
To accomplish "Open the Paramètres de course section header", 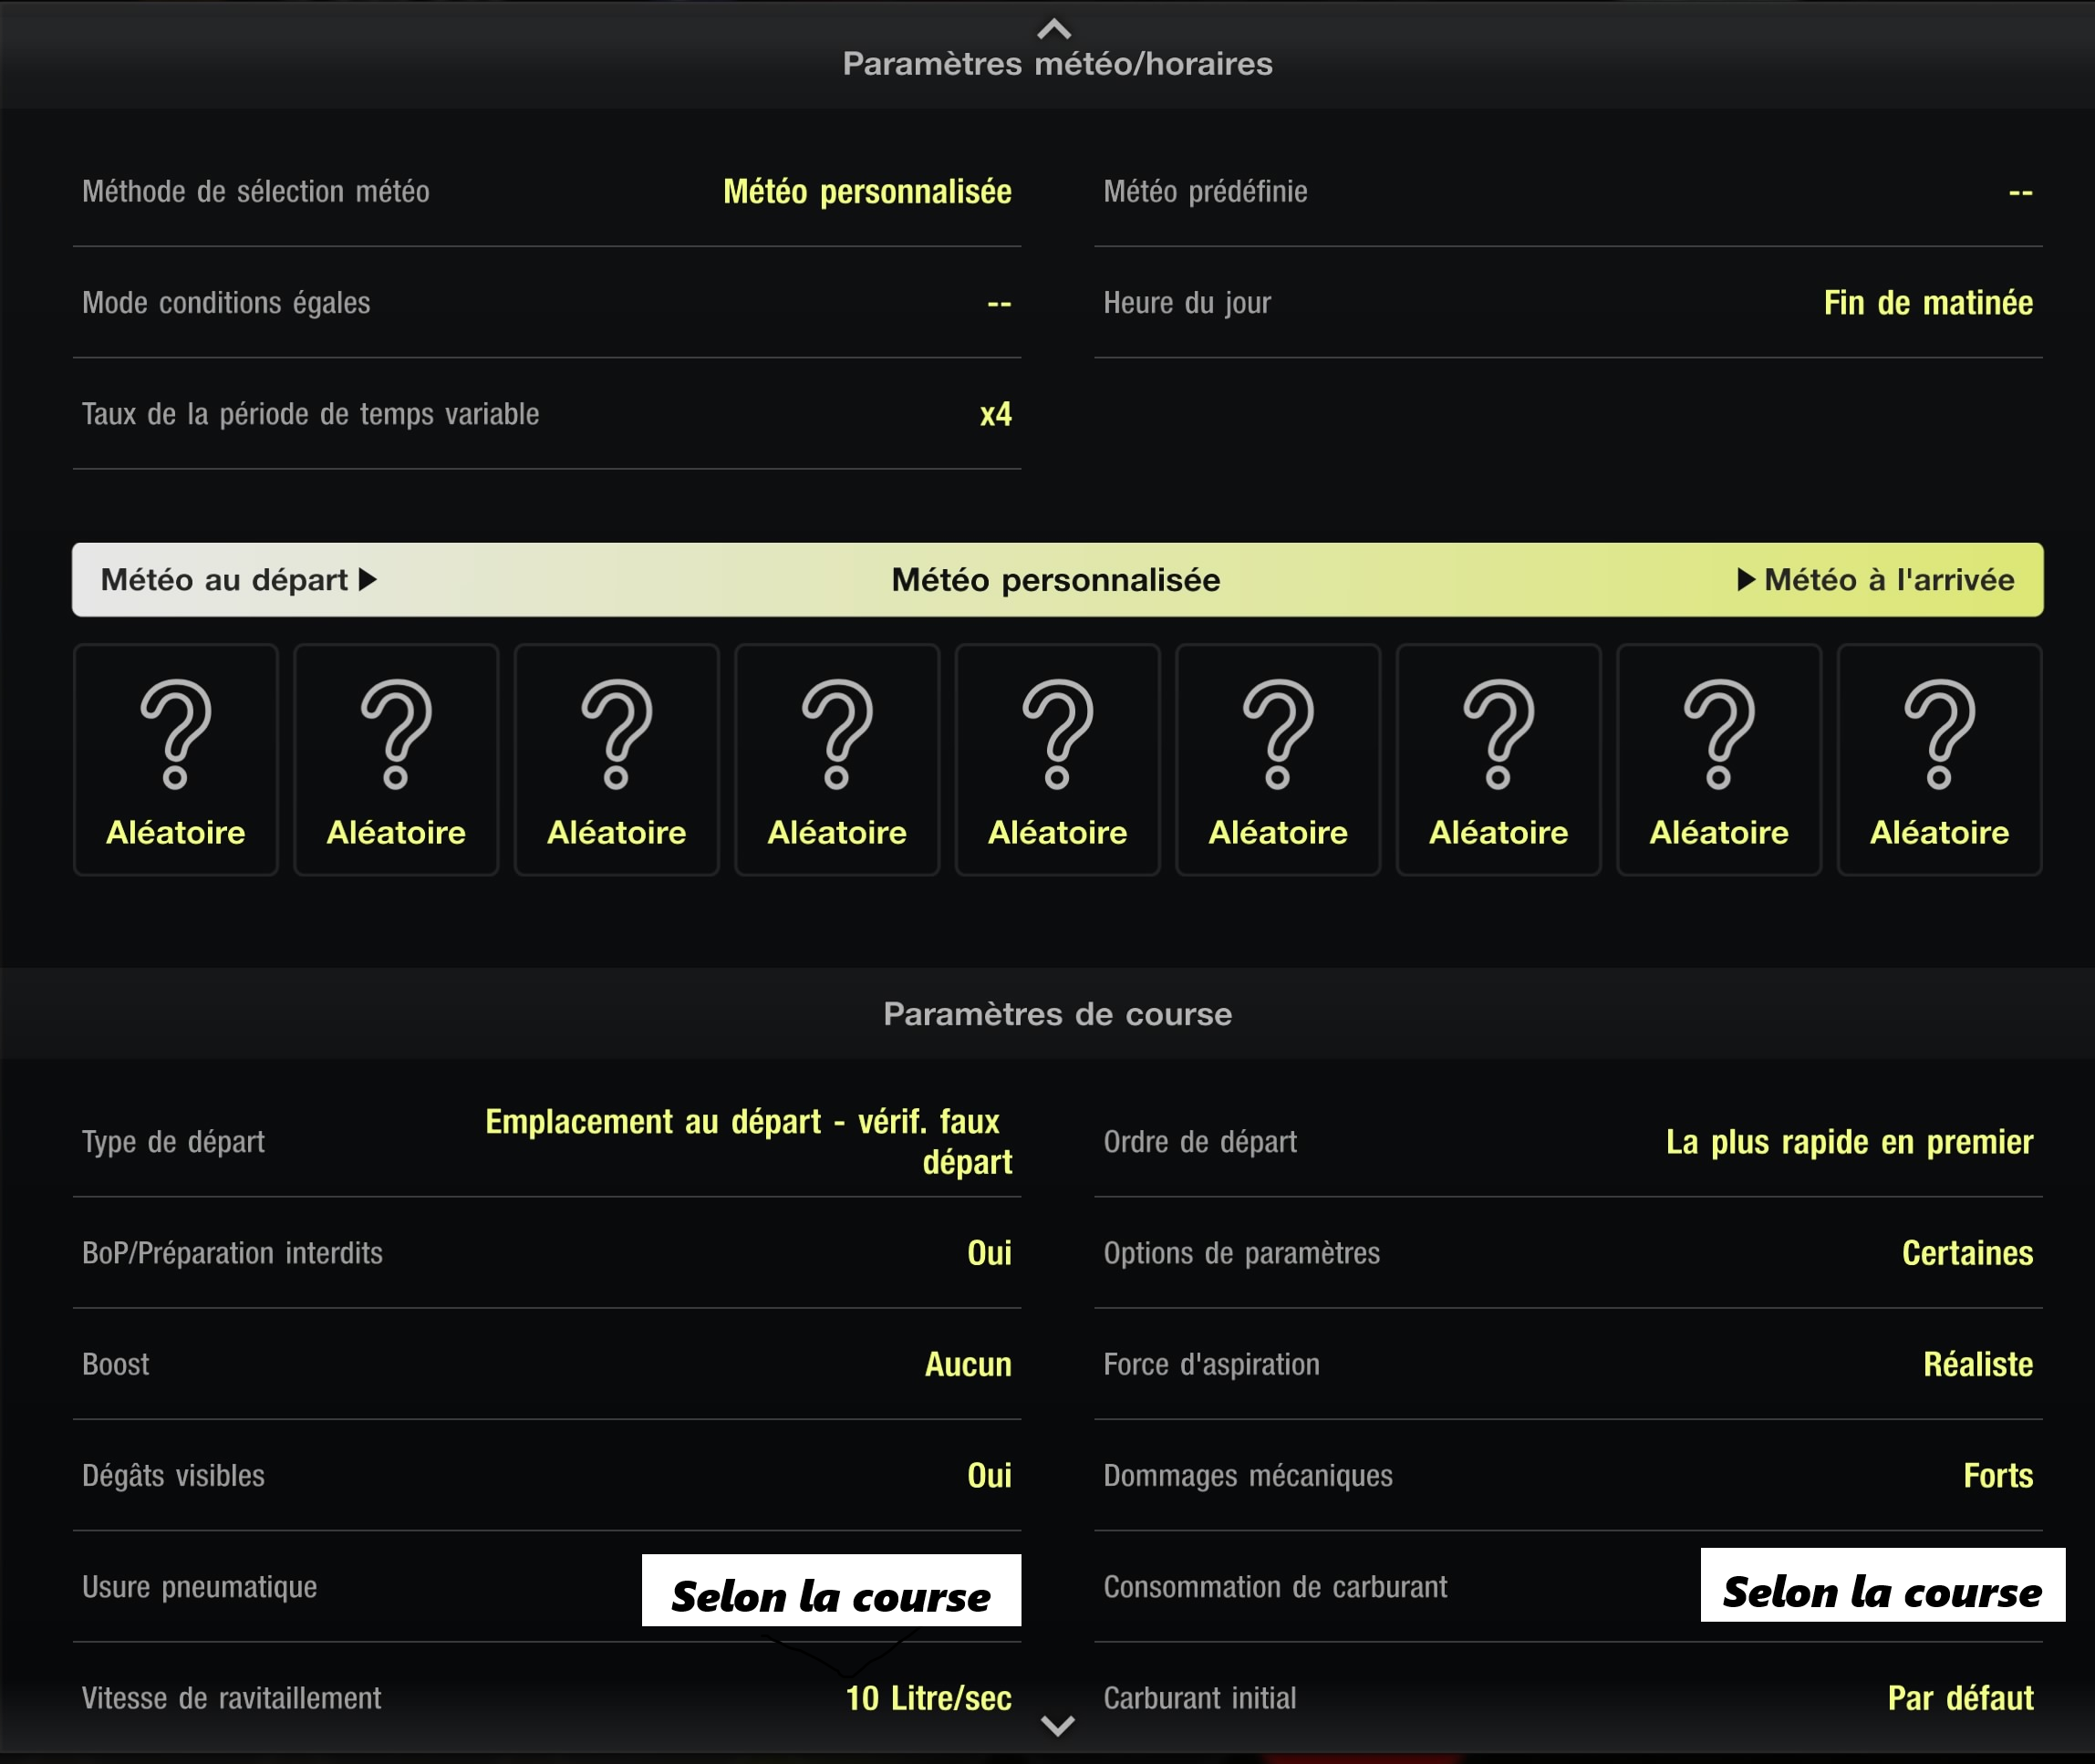I will (x=1057, y=1014).
